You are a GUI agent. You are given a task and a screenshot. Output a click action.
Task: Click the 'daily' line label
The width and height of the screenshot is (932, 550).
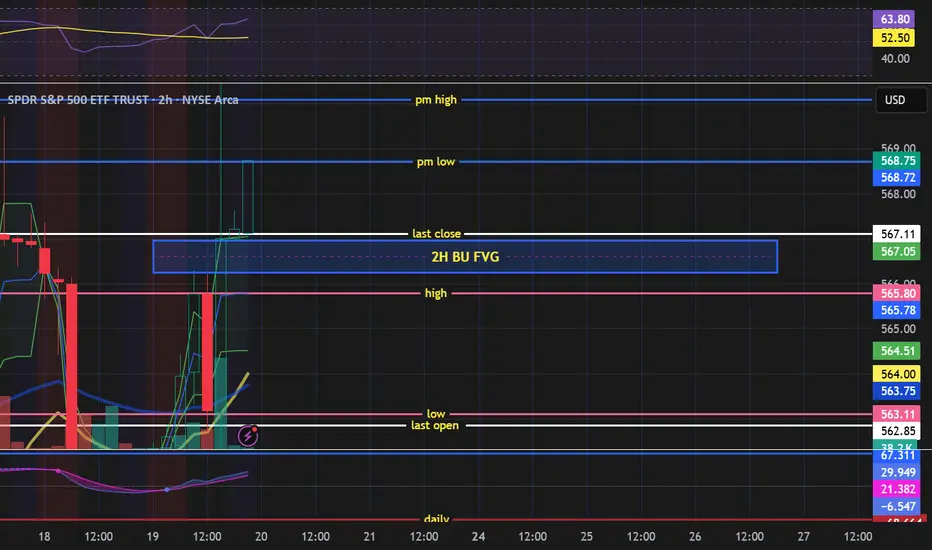436,519
